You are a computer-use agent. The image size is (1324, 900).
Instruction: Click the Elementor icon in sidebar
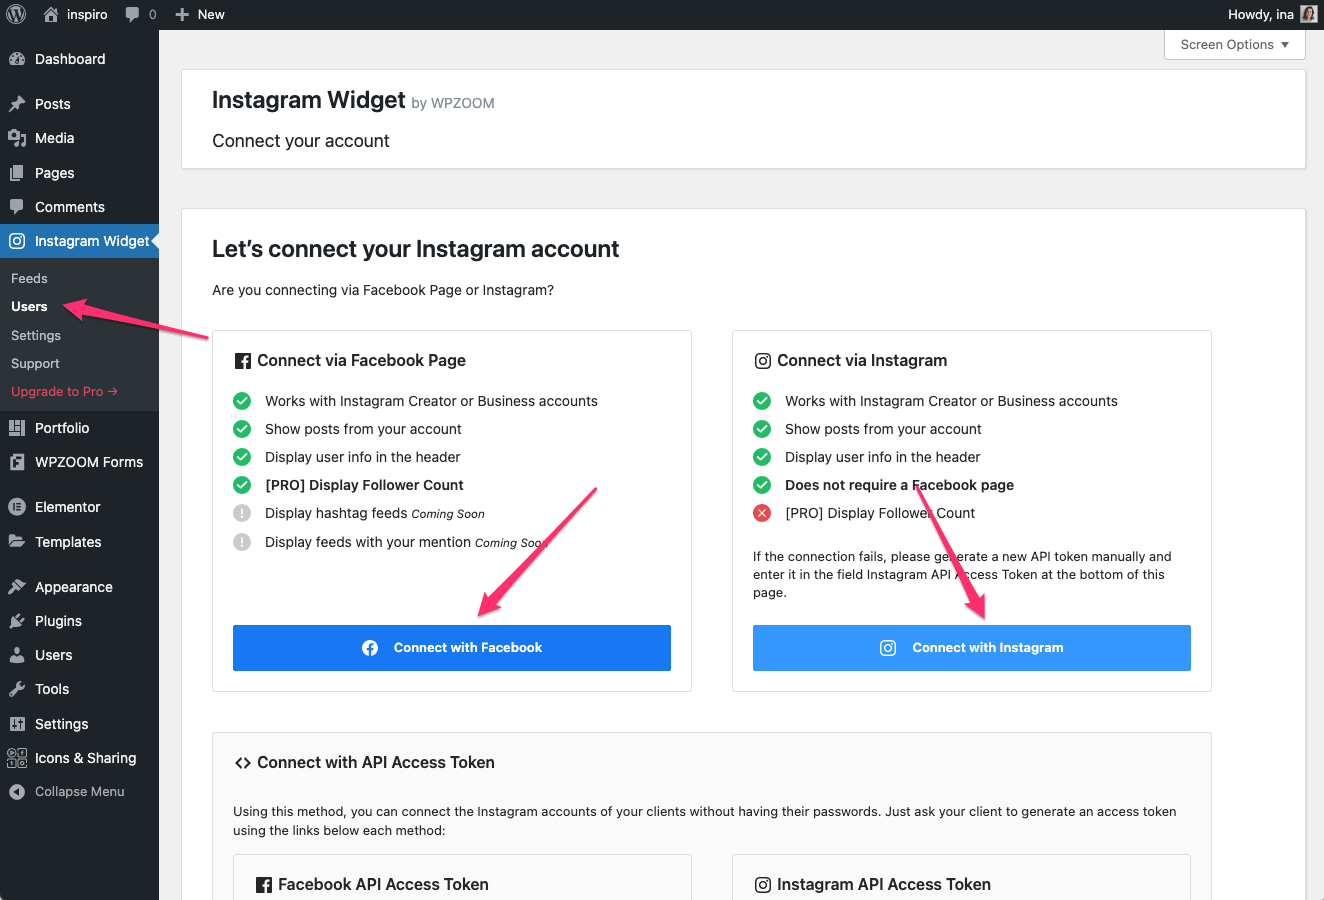pyautogui.click(x=17, y=507)
